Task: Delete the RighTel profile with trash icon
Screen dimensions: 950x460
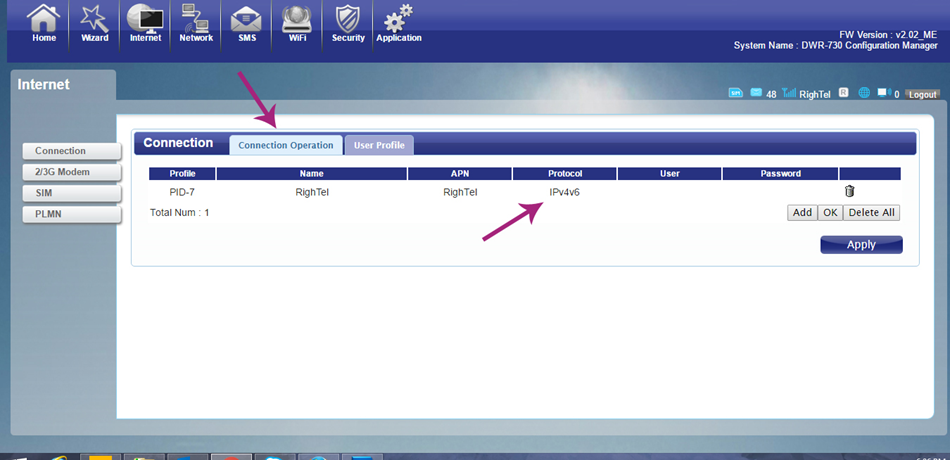Action: pyautogui.click(x=849, y=192)
